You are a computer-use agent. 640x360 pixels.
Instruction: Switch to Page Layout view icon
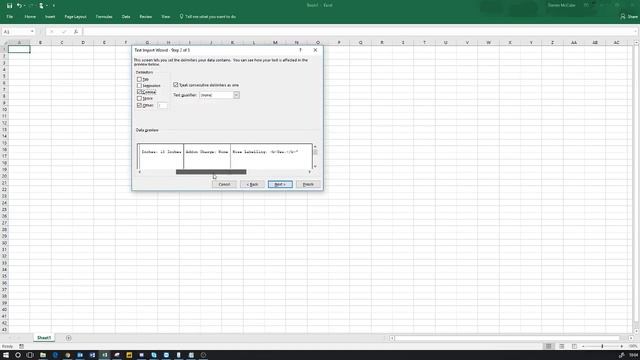click(x=562, y=347)
